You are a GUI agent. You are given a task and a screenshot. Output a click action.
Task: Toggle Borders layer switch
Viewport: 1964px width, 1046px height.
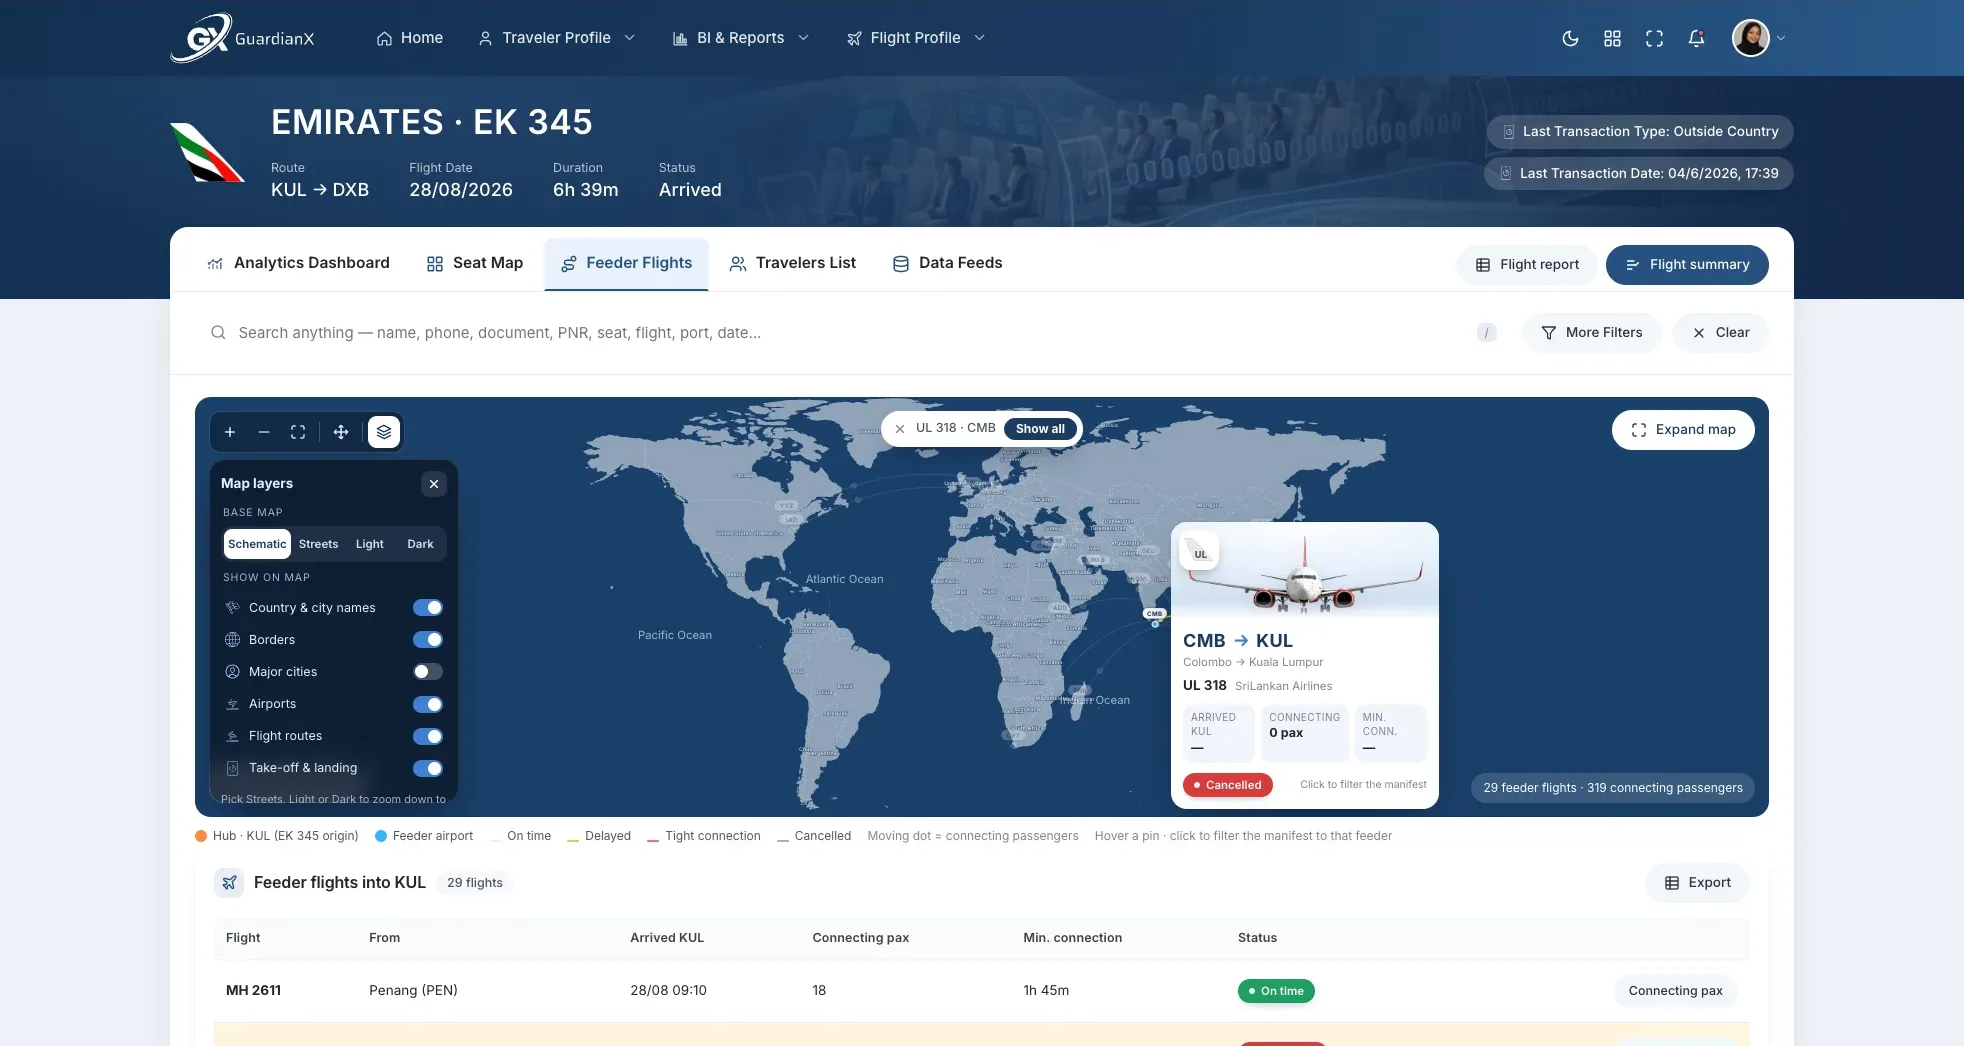pos(428,640)
